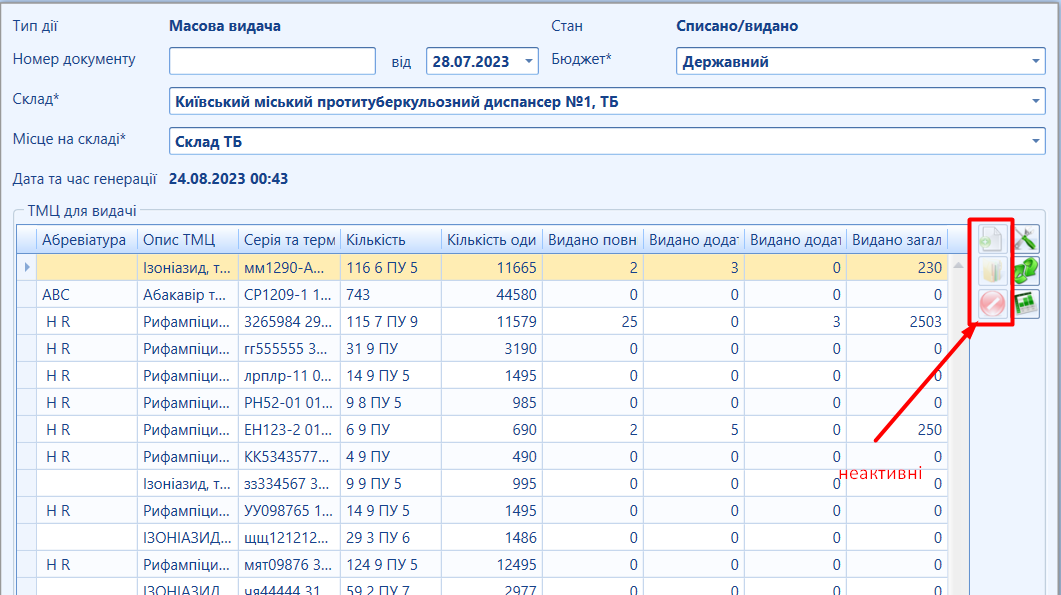
Task: Expand the Місце на складі combo box
Action: [1035, 141]
